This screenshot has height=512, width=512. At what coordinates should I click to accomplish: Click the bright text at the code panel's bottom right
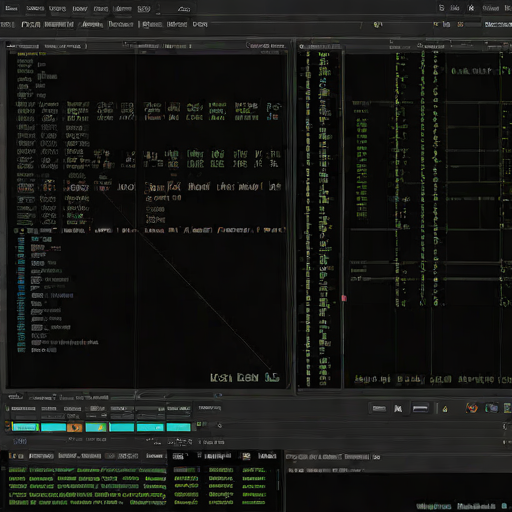coord(245,377)
